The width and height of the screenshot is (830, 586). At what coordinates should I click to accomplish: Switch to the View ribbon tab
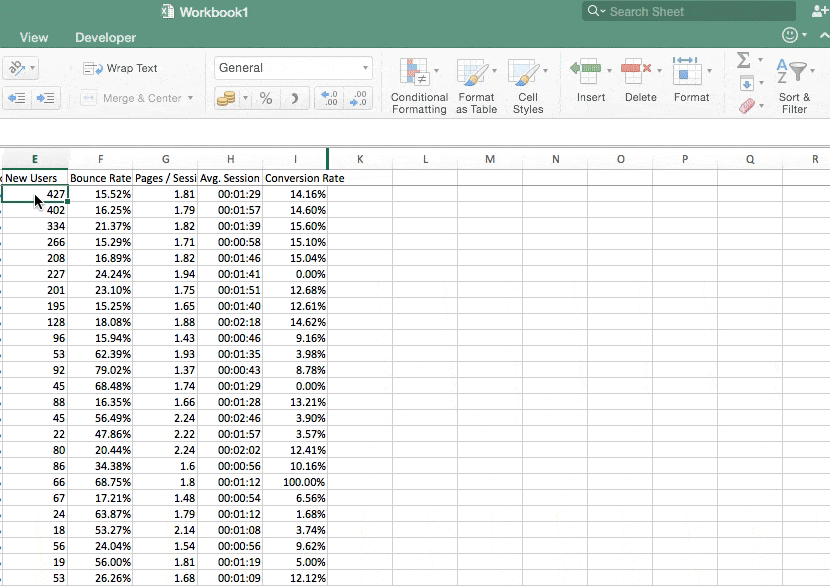point(33,37)
